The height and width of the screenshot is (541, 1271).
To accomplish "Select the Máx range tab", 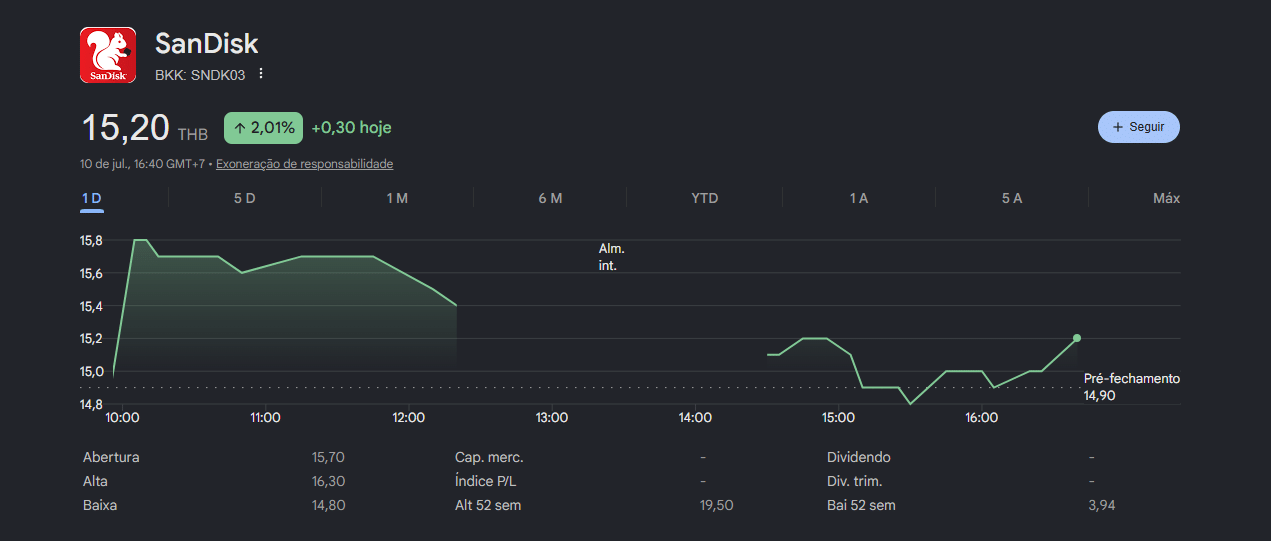I will (1166, 198).
